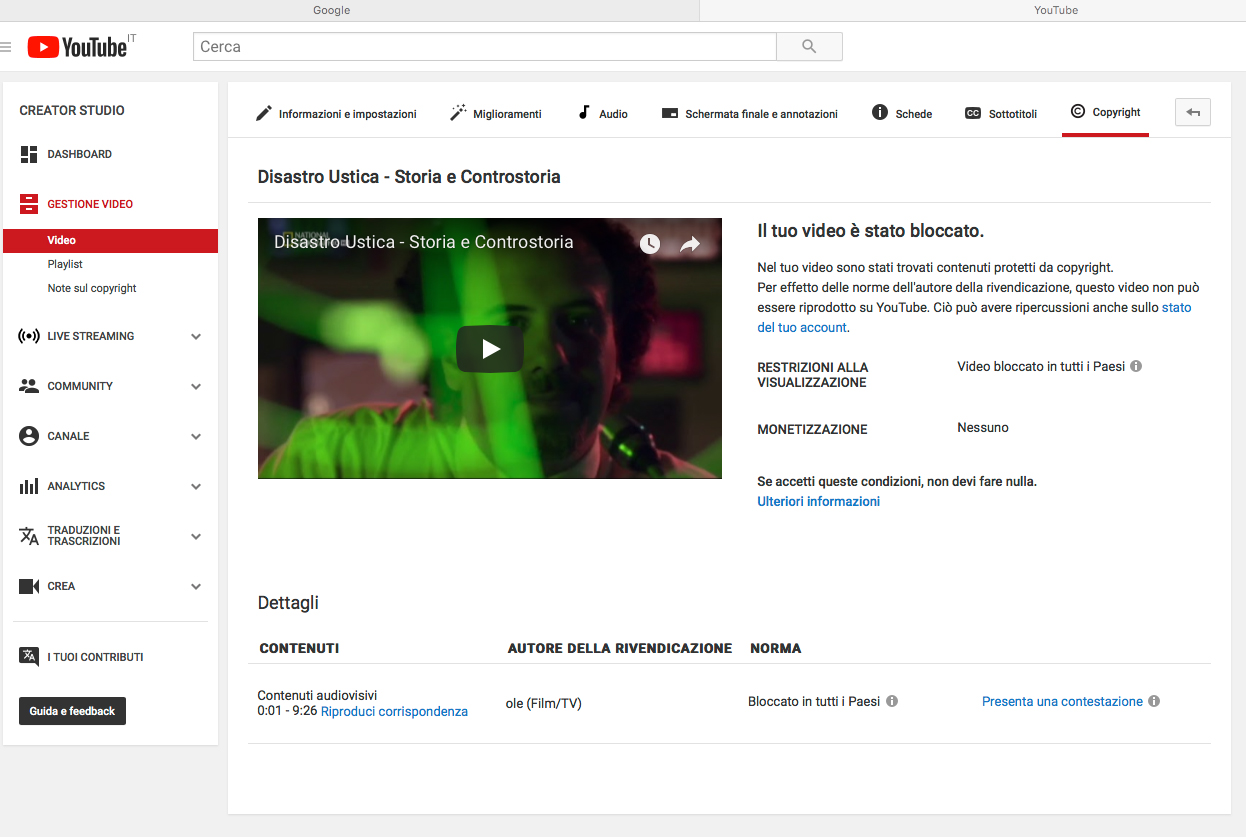Screen dimensions: 1246x837
Task: Click the back arrow button
Action: pos(1192,113)
